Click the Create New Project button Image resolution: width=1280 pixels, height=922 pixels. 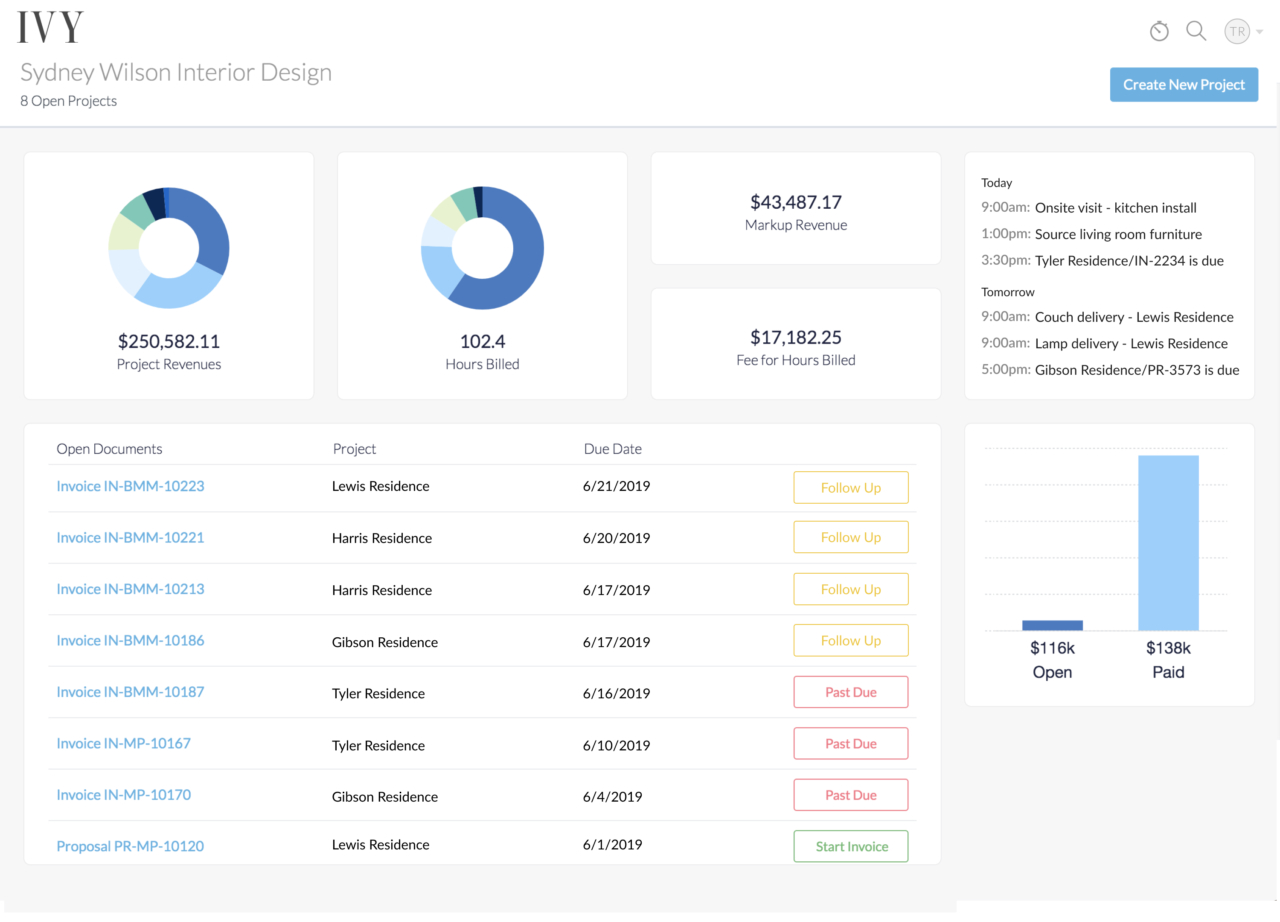[x=1184, y=84]
